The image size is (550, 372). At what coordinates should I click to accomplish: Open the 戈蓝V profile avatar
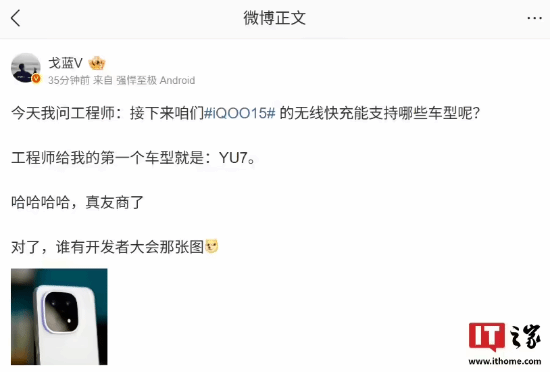click(x=26, y=68)
